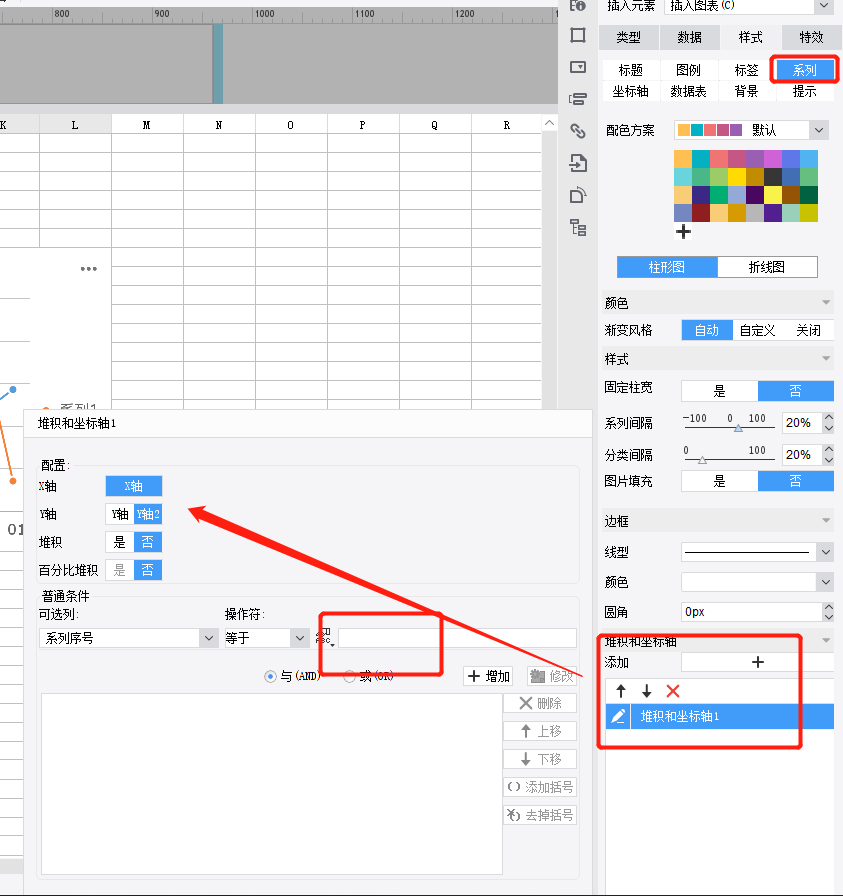Click the red X delete icon
Screen dimensions: 843x896
673,691
